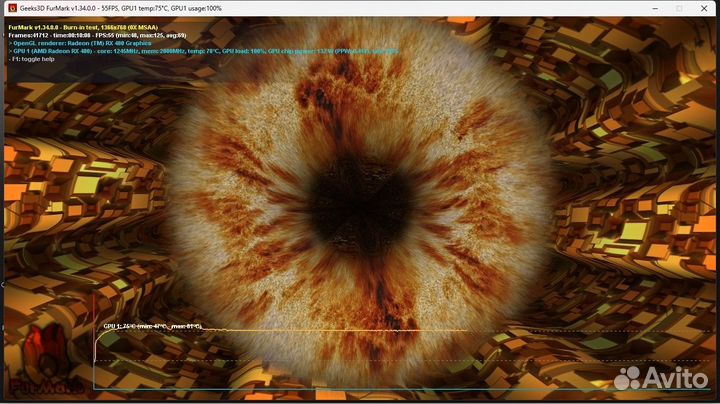The width and height of the screenshot is (720, 404).
Task: Click the 'GPU 1 (AMD Radeon RX 480)' info line
Action: (204, 51)
